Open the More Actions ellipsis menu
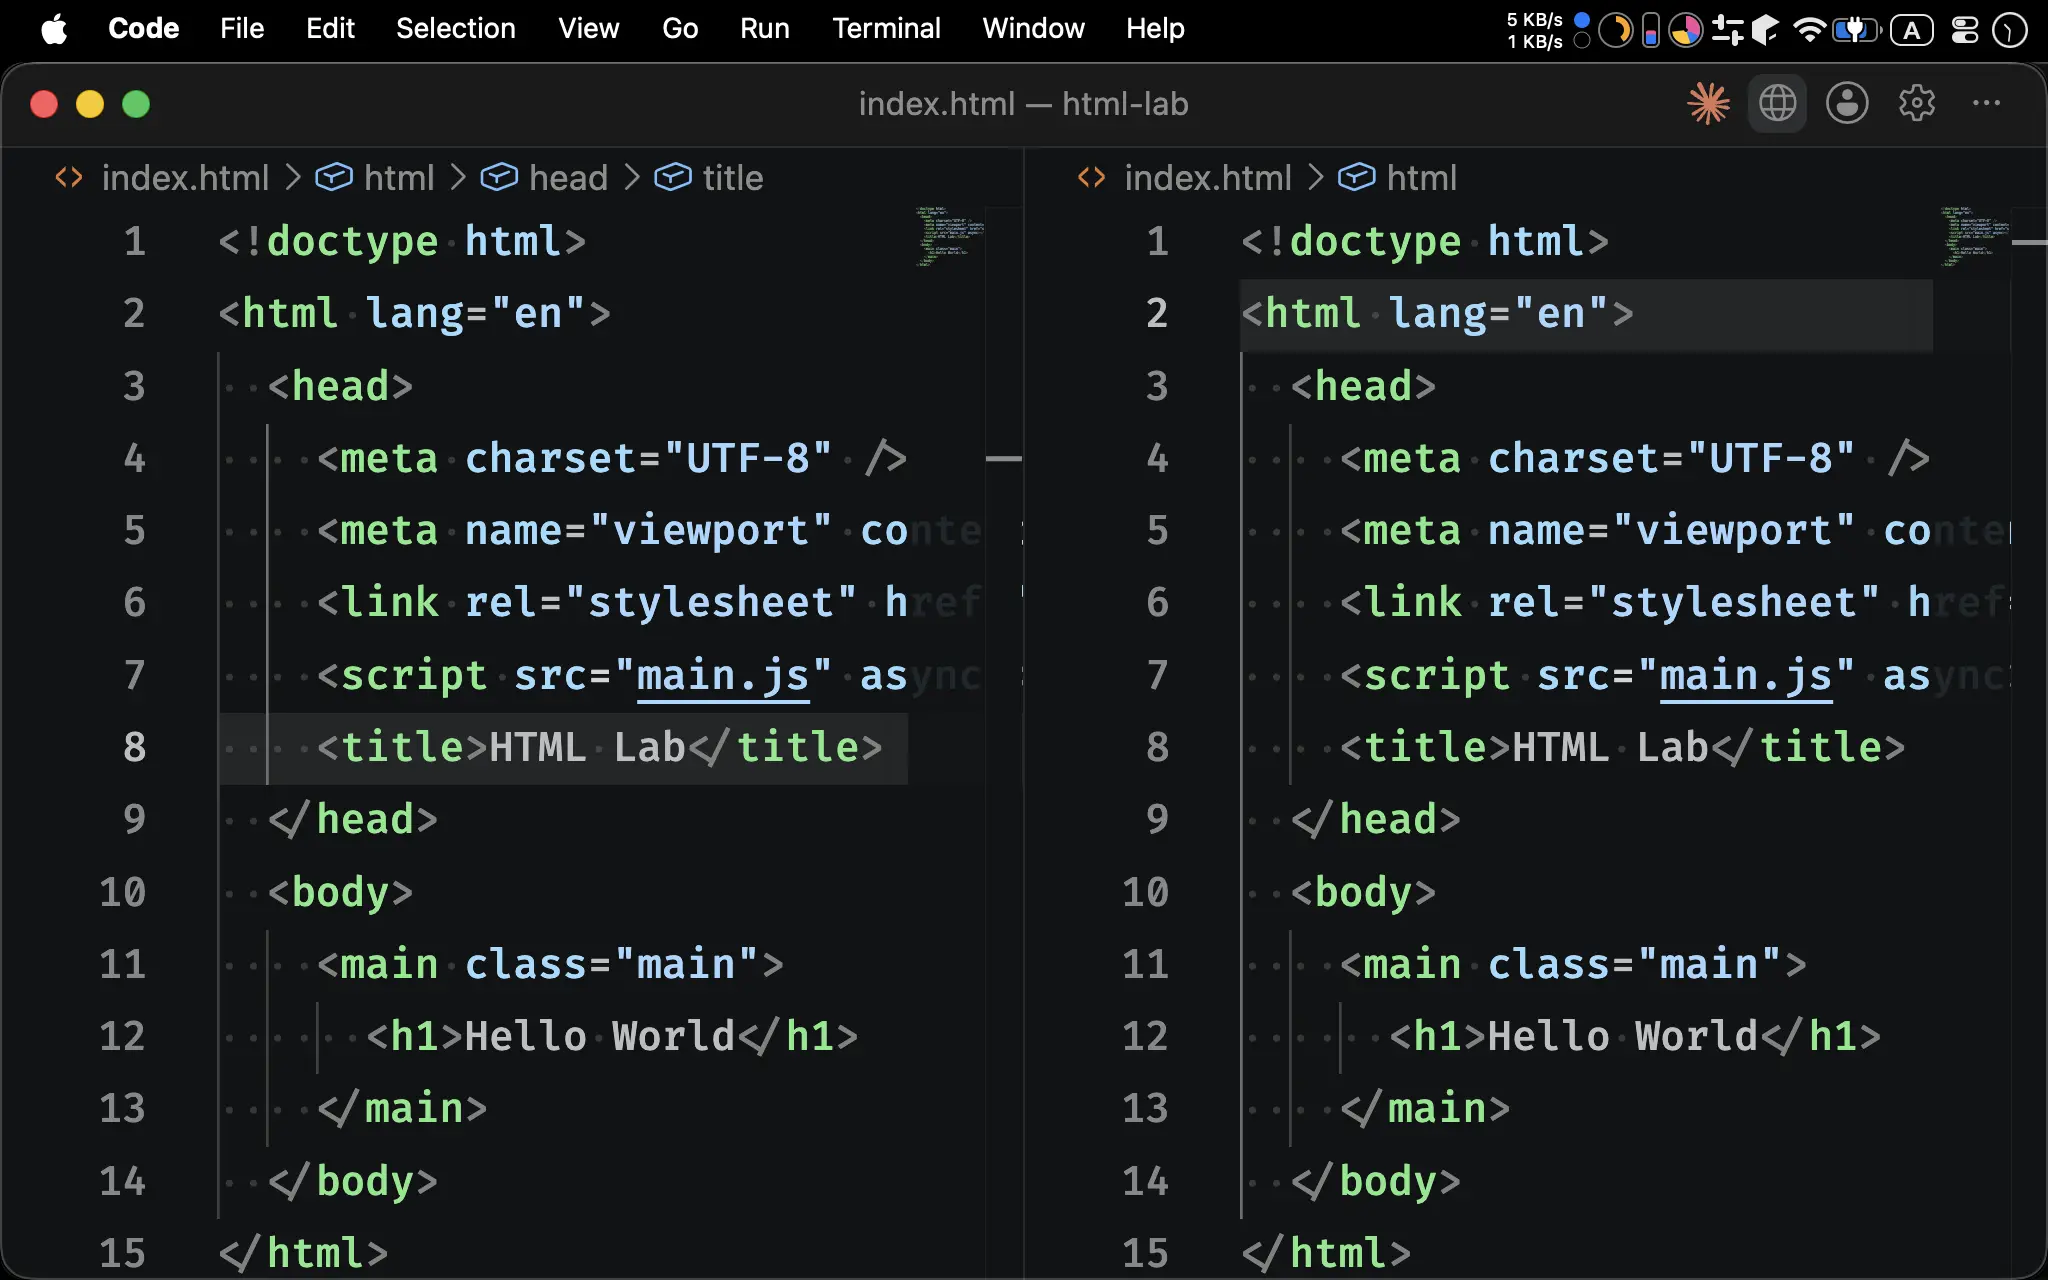Screen dimensions: 2048x1280 tap(1986, 103)
